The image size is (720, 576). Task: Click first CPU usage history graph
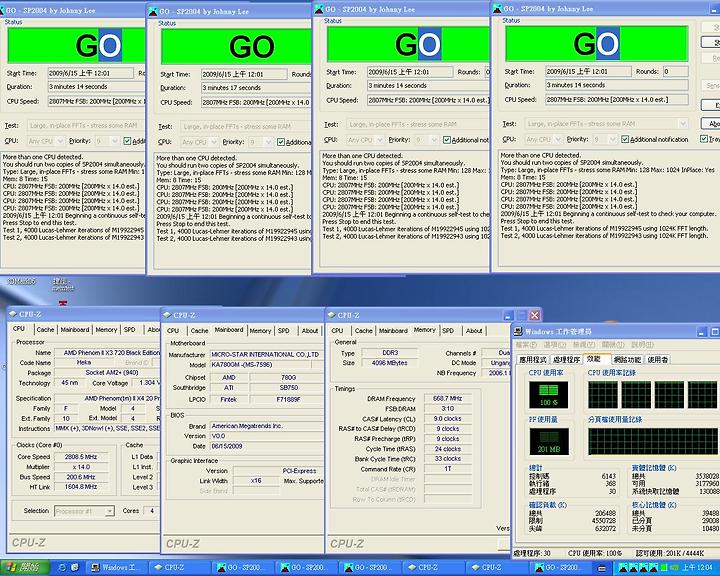tap(602, 394)
